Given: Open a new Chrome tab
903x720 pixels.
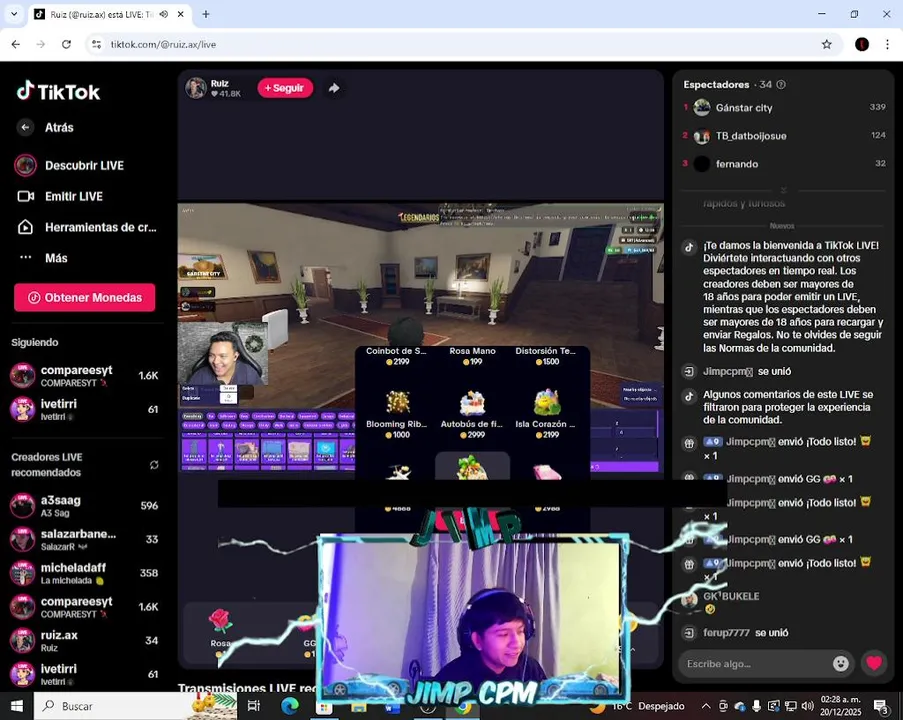Looking at the screenshot, I should coord(206,14).
